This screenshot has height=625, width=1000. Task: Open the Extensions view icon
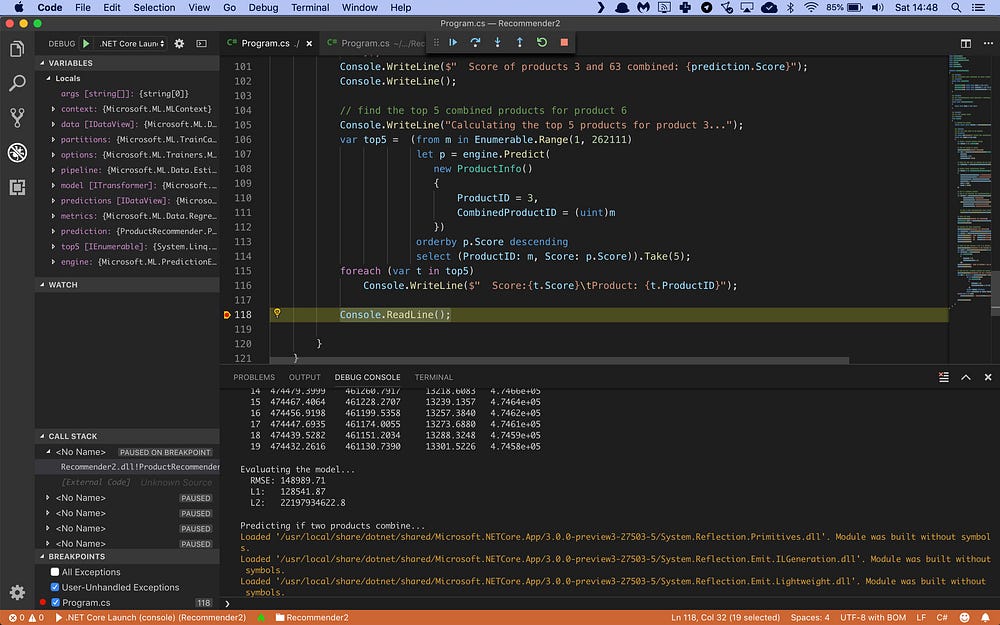tap(17, 187)
